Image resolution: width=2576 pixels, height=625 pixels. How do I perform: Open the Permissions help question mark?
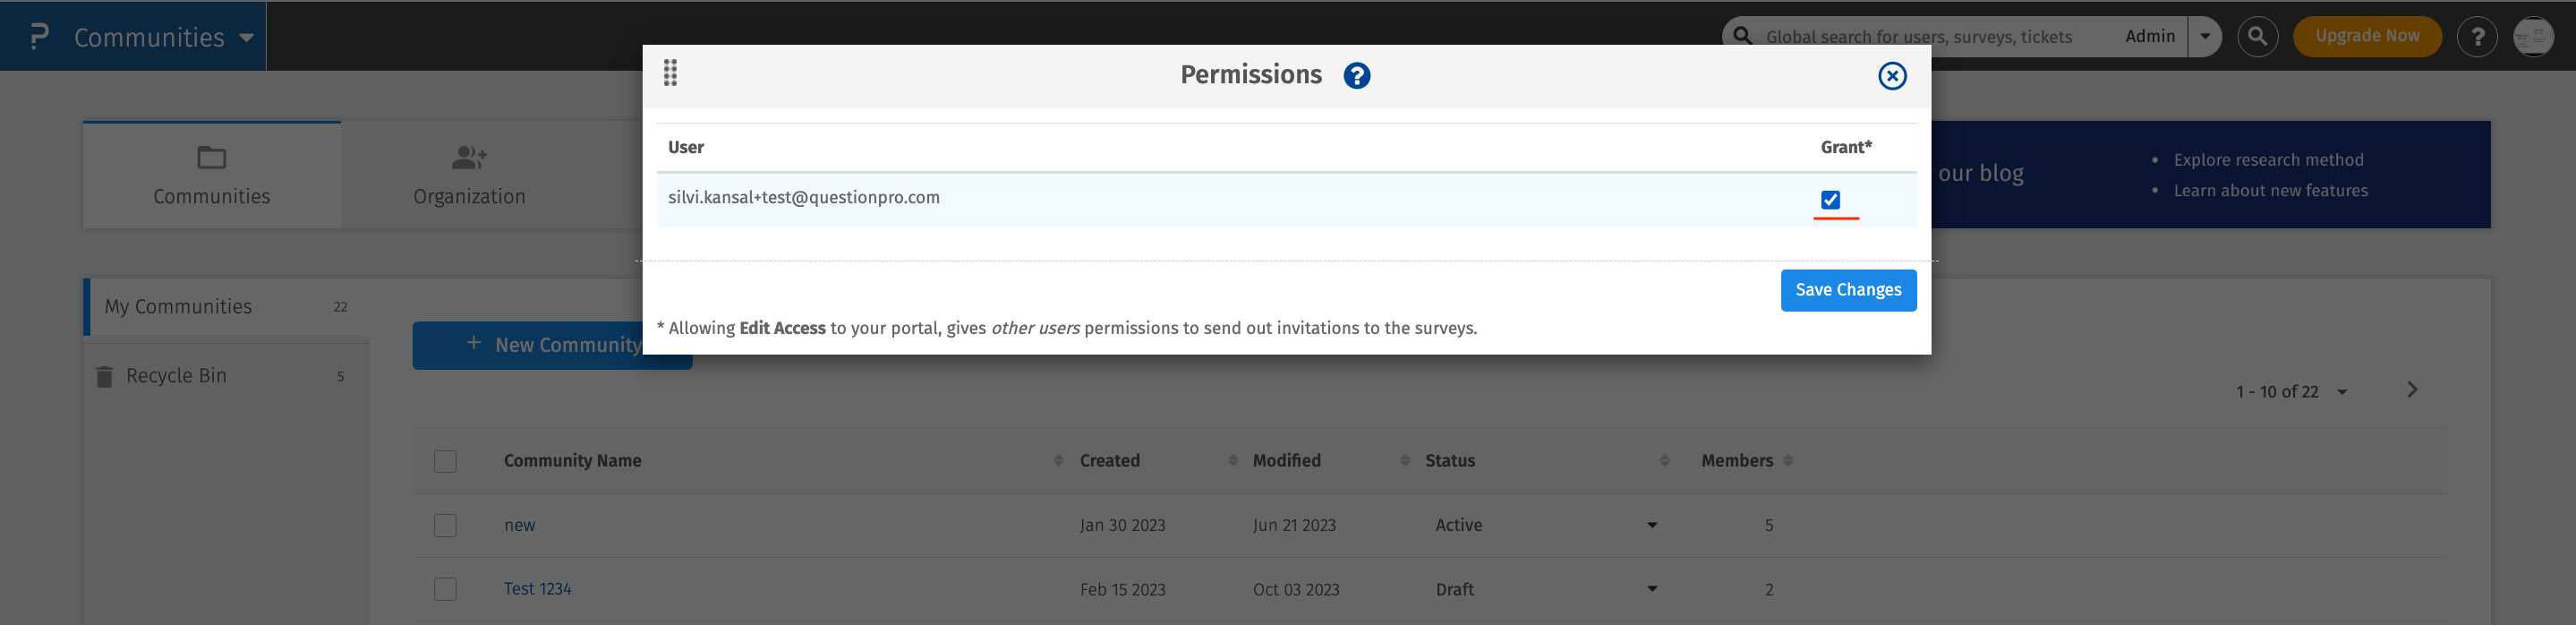tap(1356, 76)
